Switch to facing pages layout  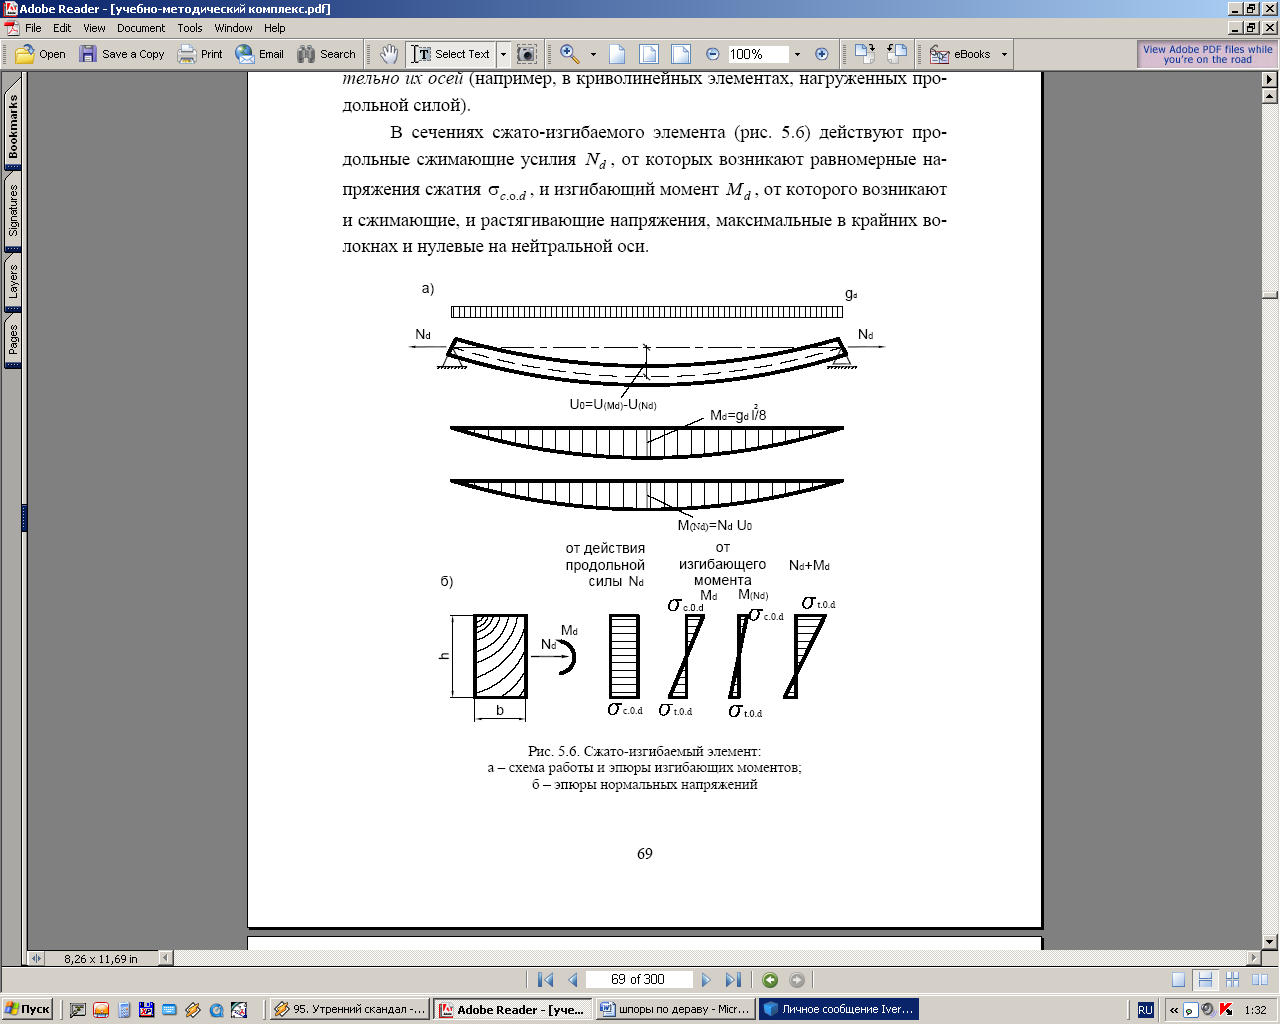click(x=1259, y=980)
